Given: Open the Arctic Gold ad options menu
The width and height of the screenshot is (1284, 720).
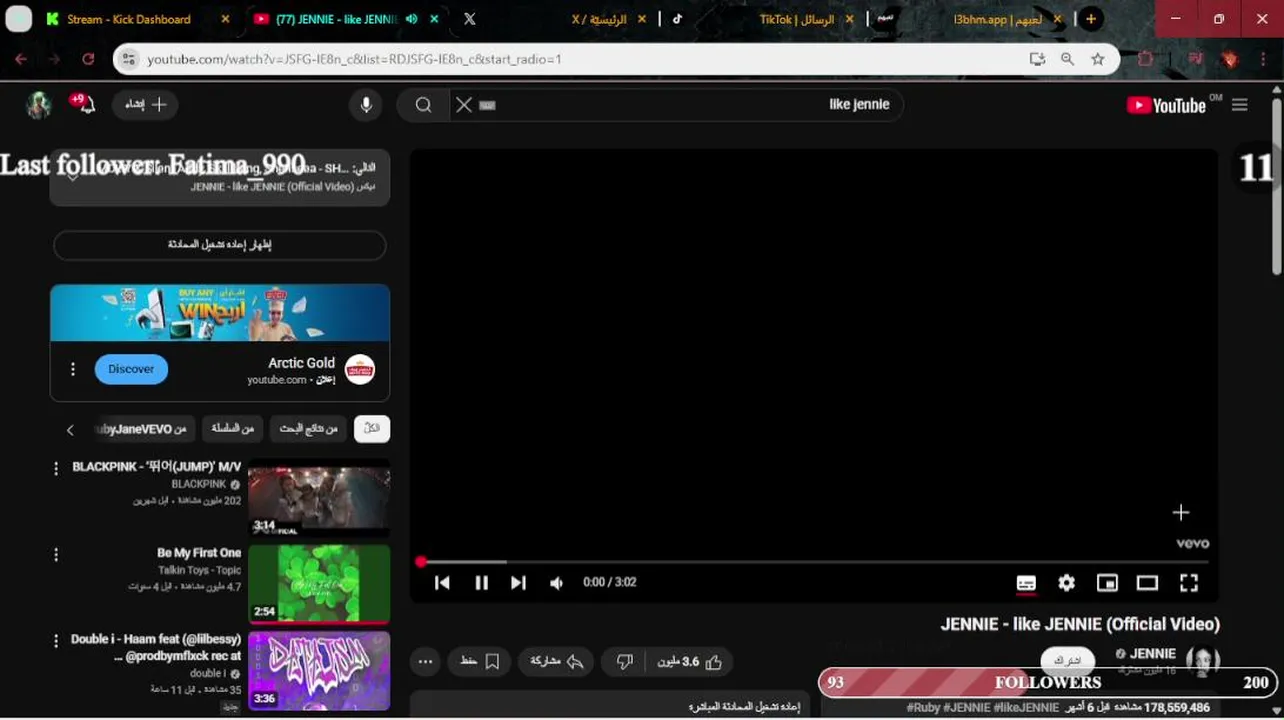Looking at the screenshot, I should [x=72, y=369].
